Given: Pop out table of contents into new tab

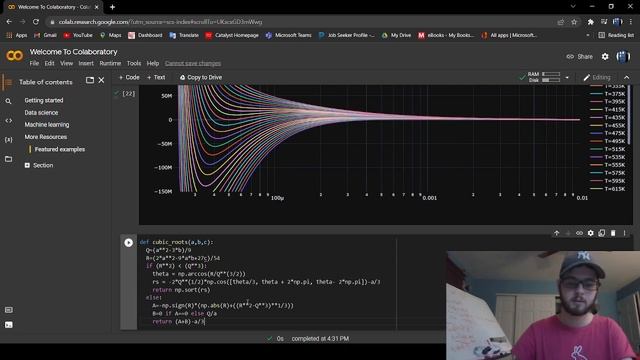Looking at the screenshot, I should tap(90, 80).
